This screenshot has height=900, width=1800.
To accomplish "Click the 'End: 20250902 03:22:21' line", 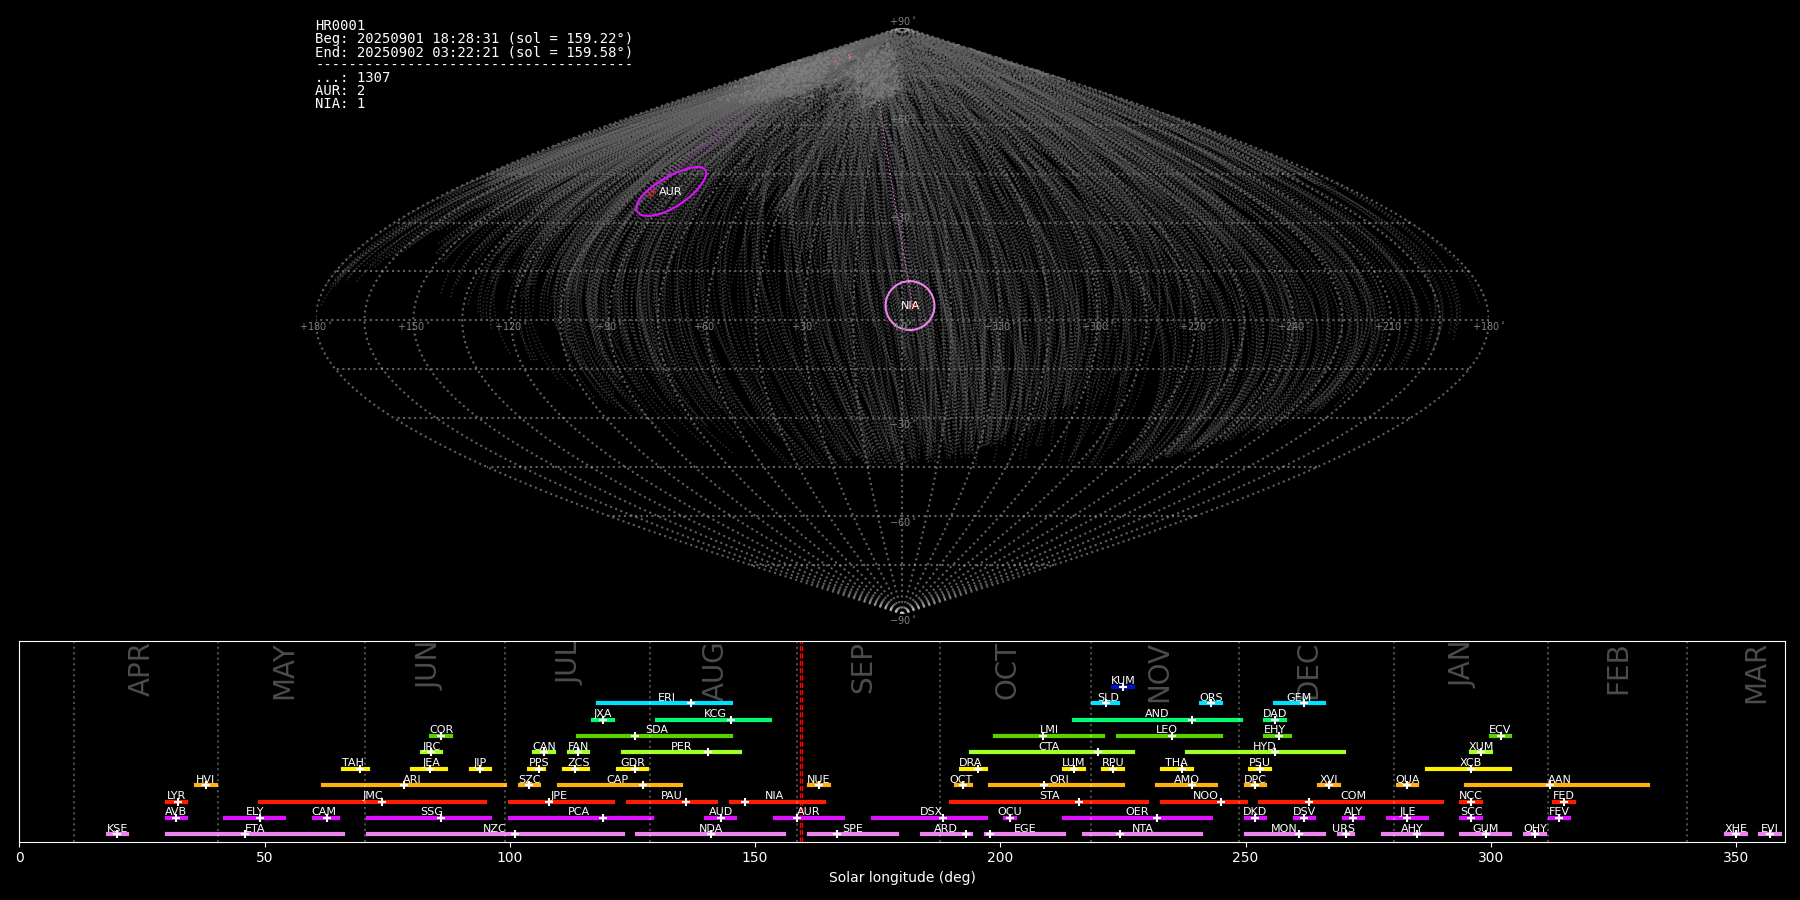I will pyautogui.click(x=474, y=52).
